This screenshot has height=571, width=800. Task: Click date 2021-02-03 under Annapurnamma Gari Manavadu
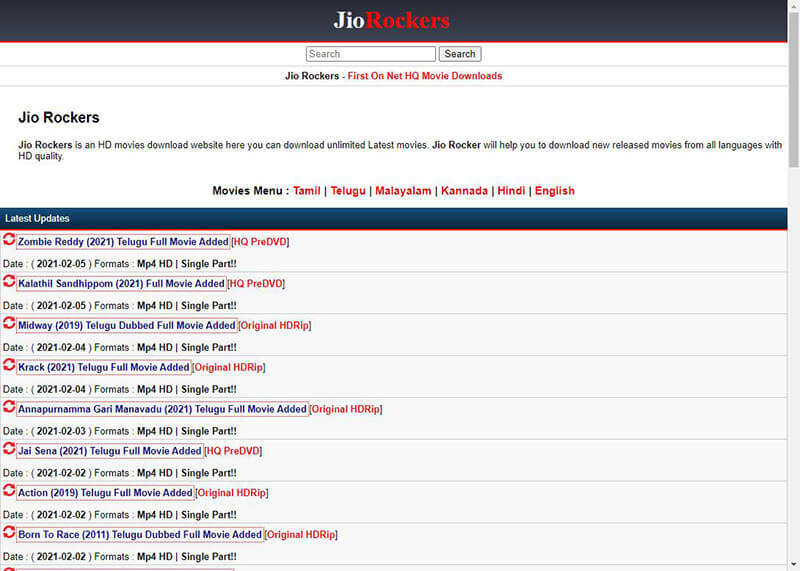[x=61, y=431]
